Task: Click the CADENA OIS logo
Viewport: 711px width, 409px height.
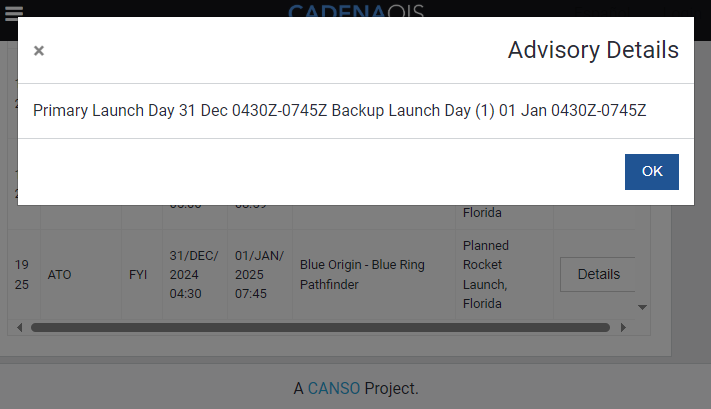Action: click(355, 11)
